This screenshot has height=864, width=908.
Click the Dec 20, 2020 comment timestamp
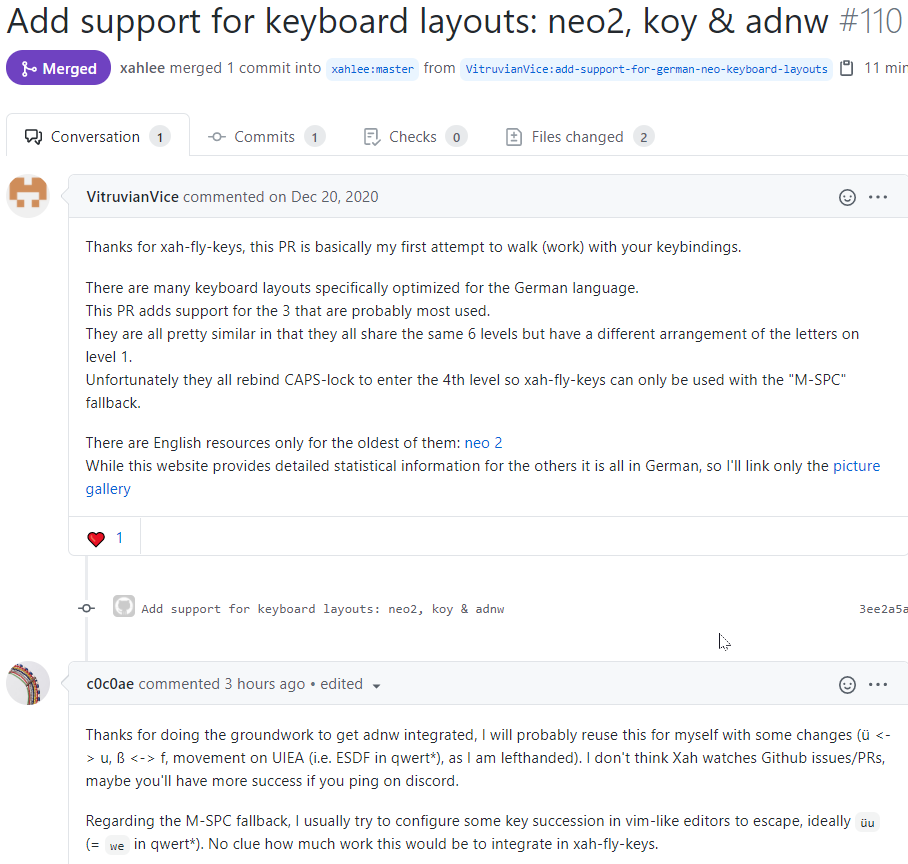click(x=334, y=197)
